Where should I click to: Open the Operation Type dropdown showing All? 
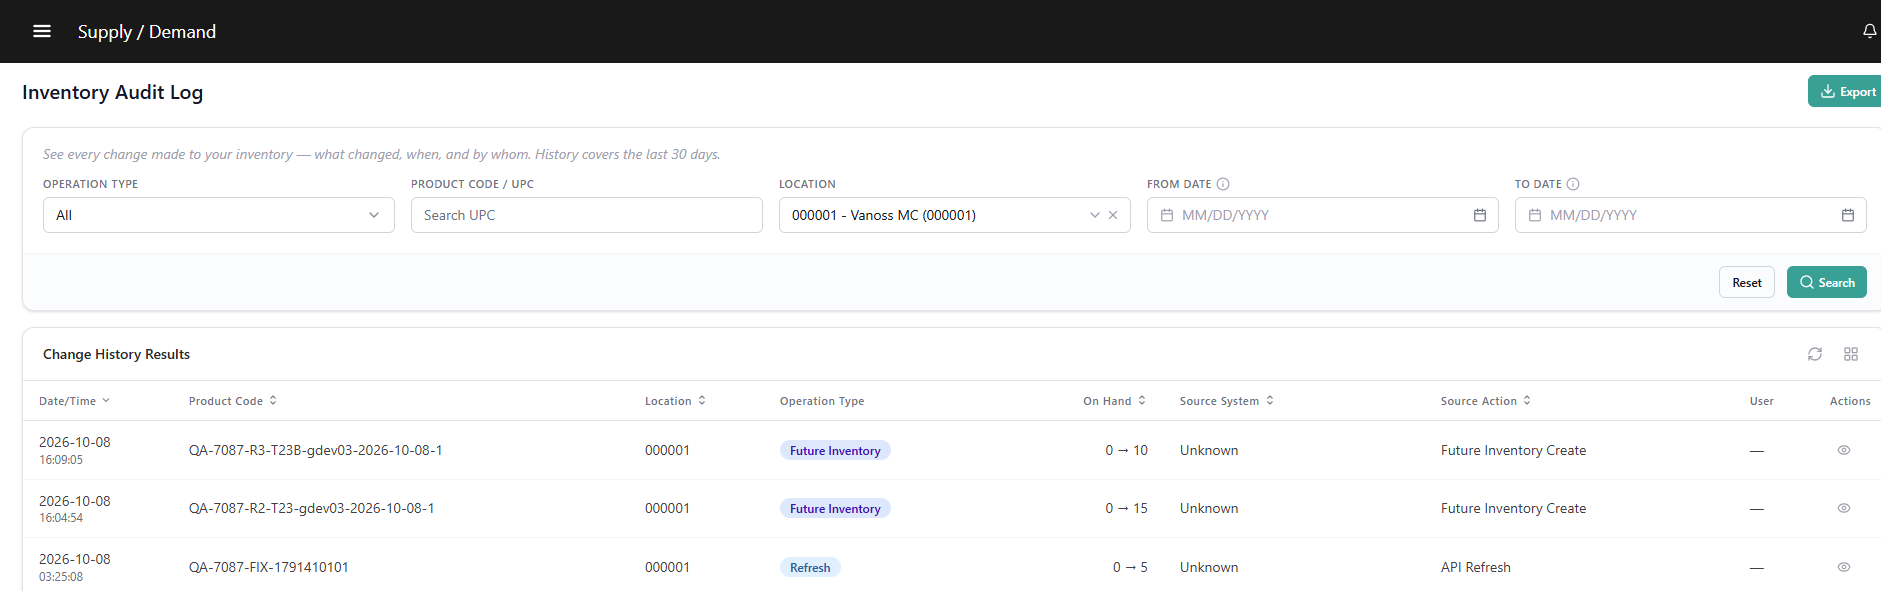click(219, 215)
